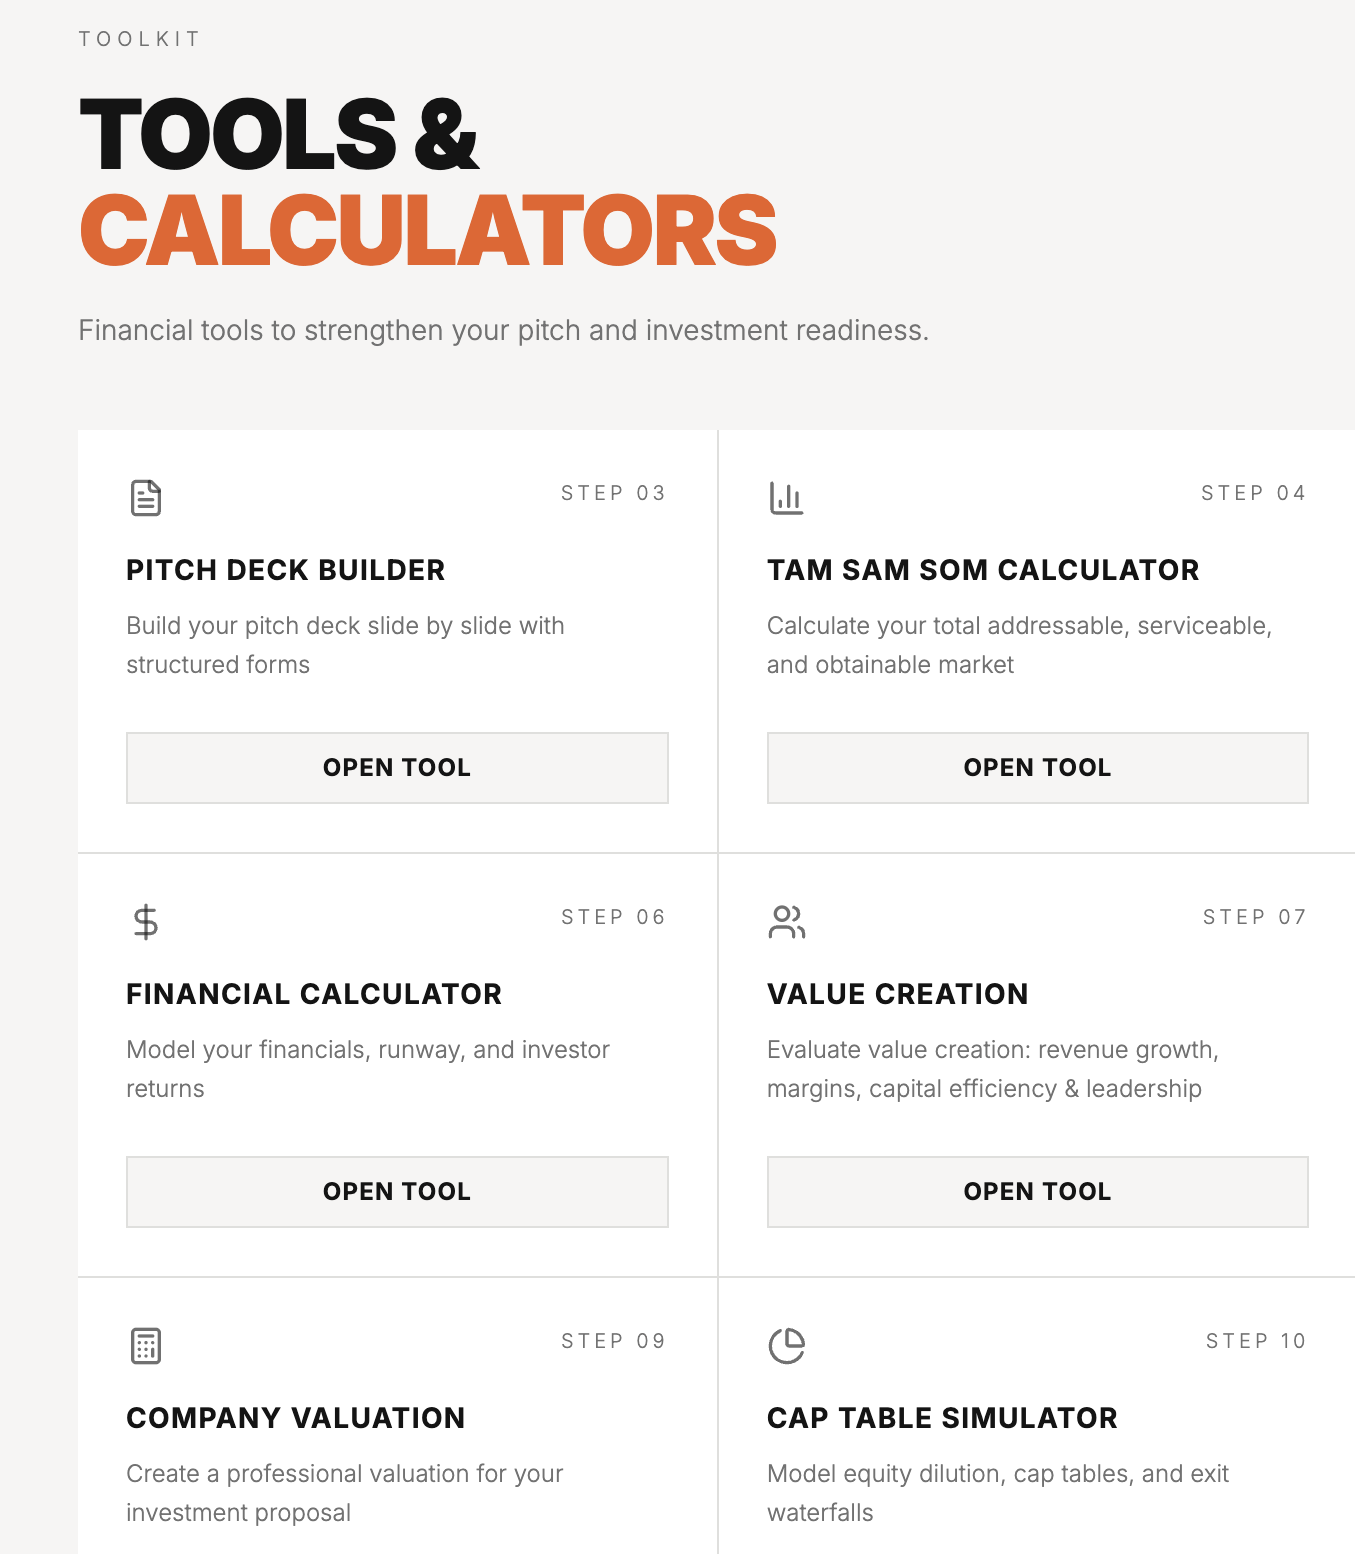Click the Toolkit section label
This screenshot has width=1355, height=1554.
pos(140,39)
